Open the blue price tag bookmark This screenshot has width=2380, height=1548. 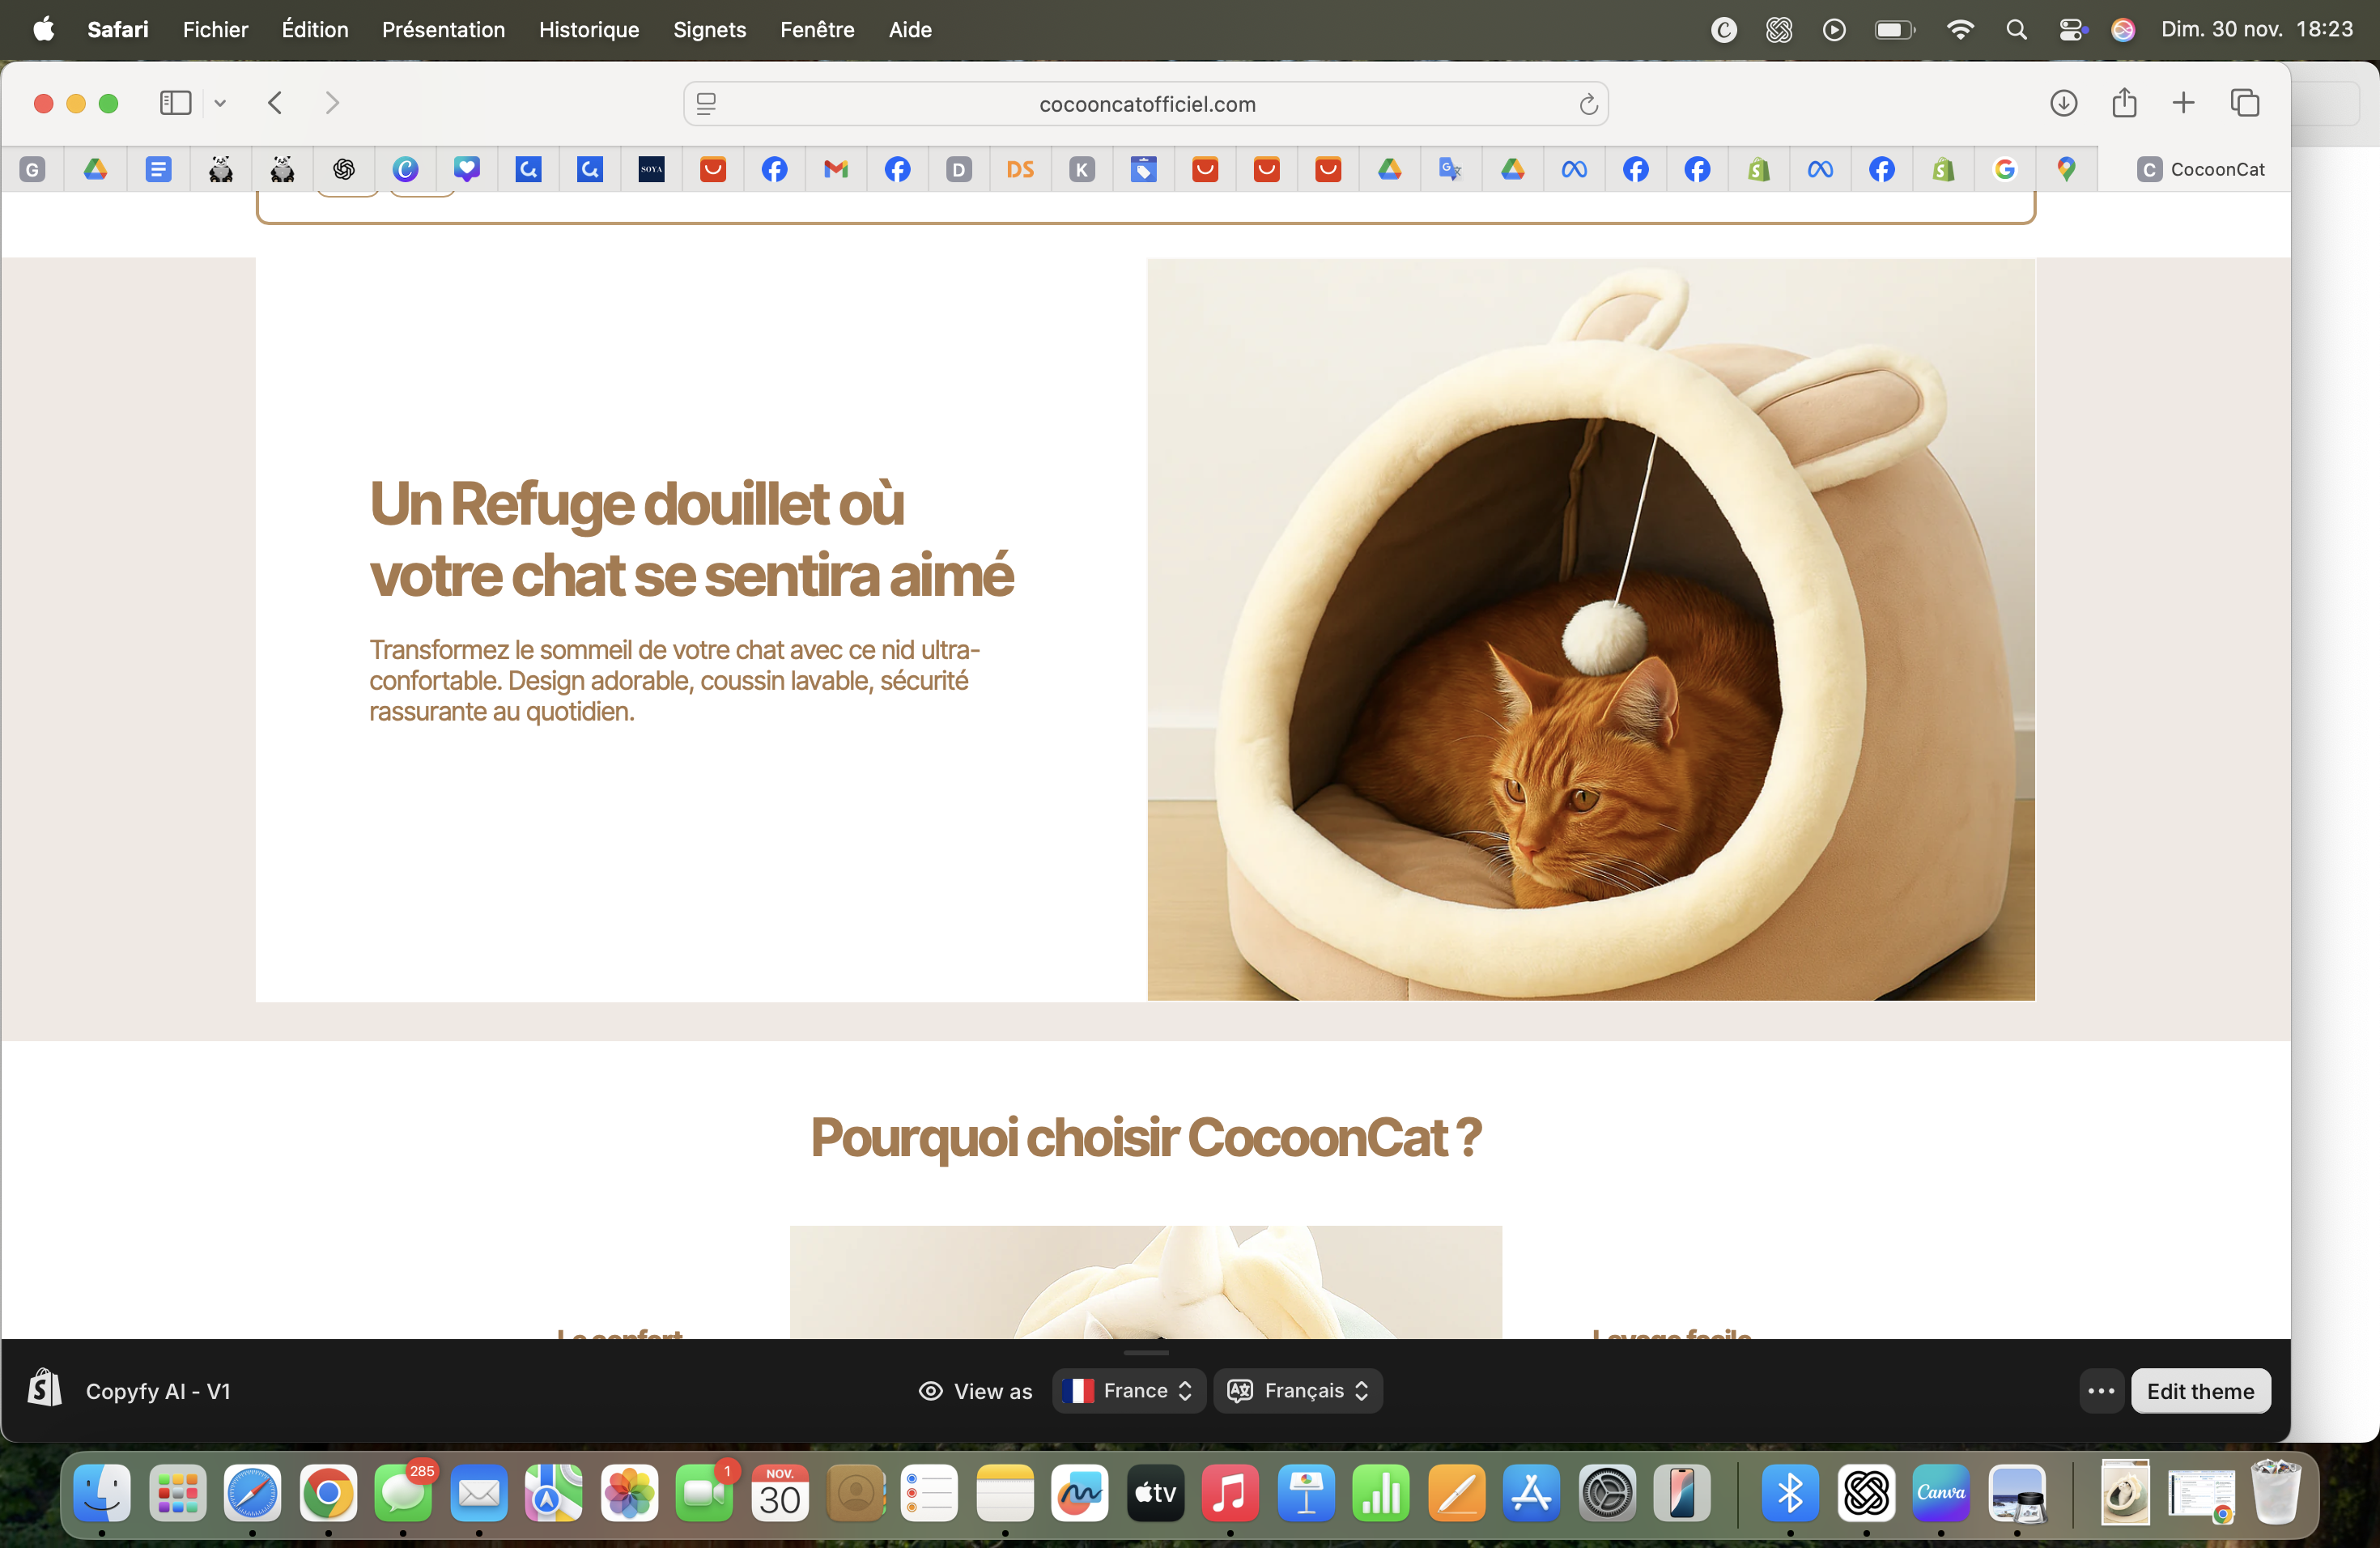(x=1144, y=170)
